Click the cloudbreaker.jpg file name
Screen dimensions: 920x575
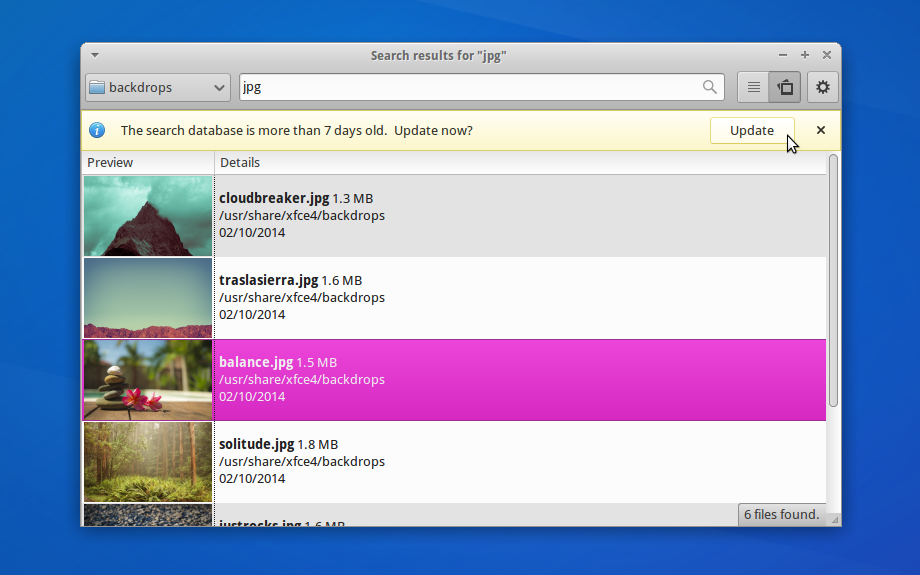274,198
